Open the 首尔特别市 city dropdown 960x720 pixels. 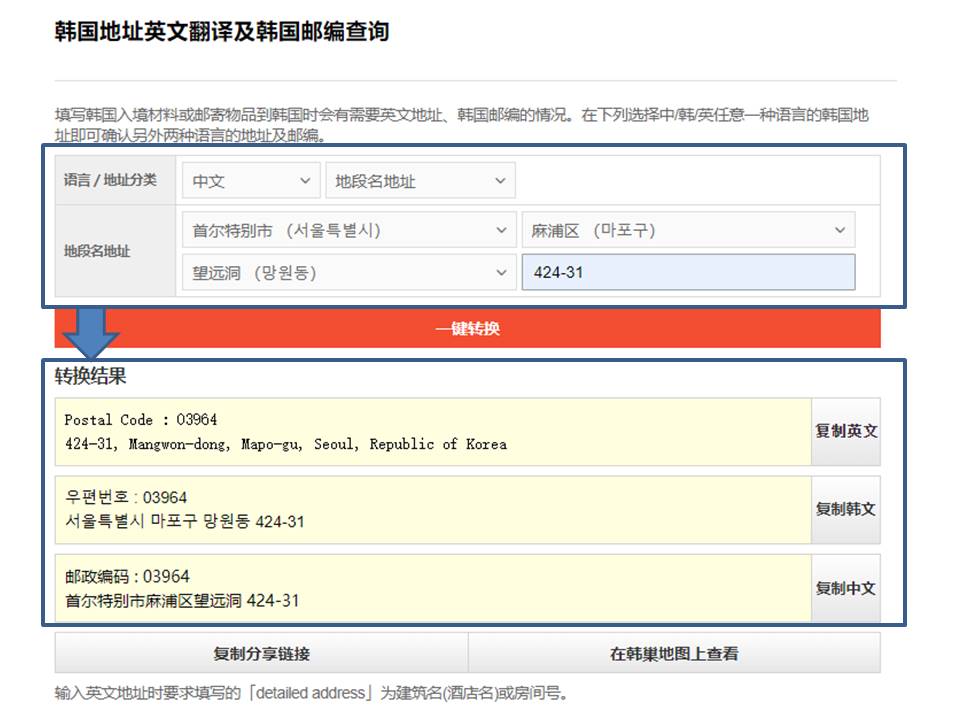pyautogui.click(x=349, y=230)
